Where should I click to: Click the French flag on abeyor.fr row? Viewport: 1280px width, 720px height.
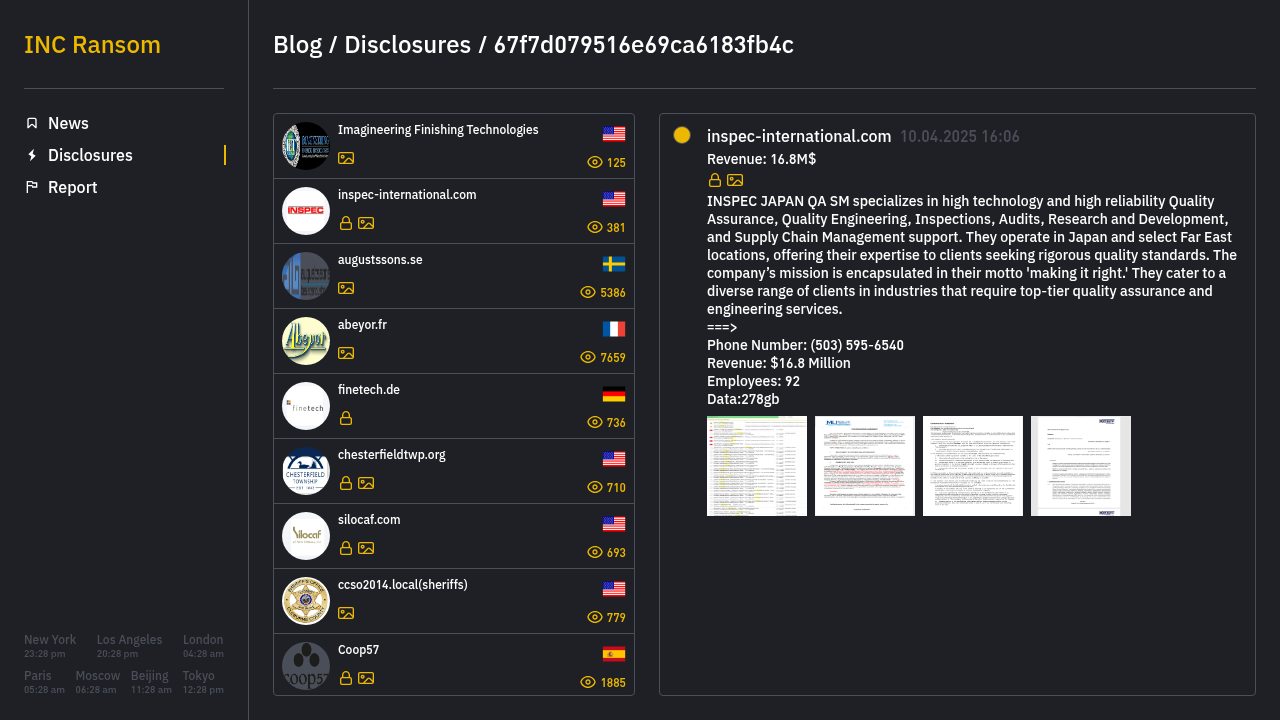(x=614, y=329)
